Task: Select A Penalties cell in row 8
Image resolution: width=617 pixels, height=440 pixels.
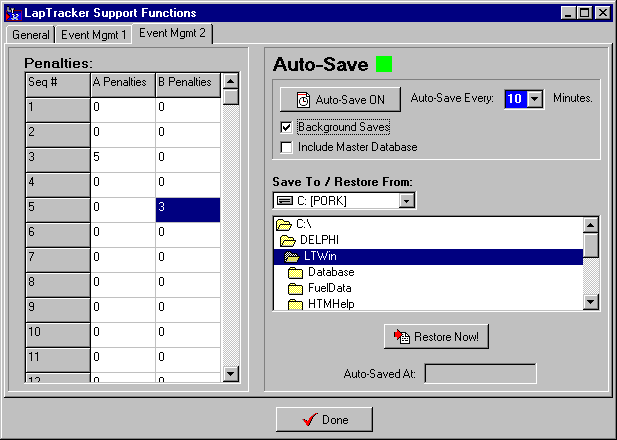Action: click(x=123, y=285)
